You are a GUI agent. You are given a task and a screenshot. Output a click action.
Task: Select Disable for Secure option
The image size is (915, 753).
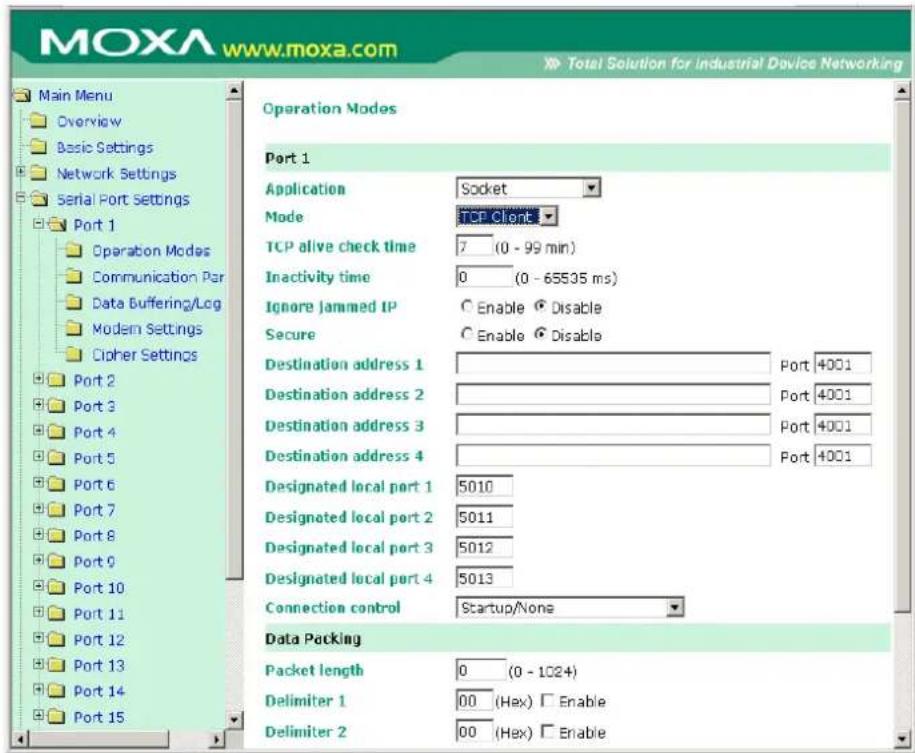click(540, 334)
